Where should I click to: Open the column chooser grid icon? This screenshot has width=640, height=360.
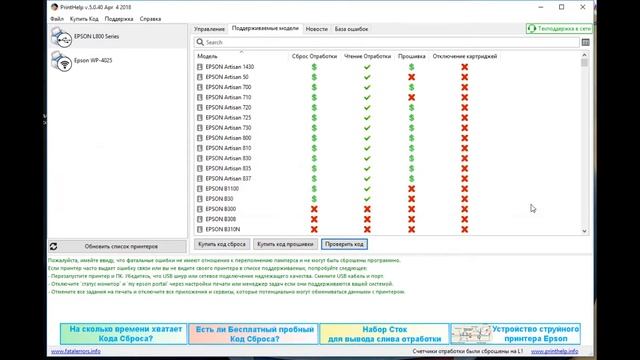pyautogui.click(x=585, y=42)
